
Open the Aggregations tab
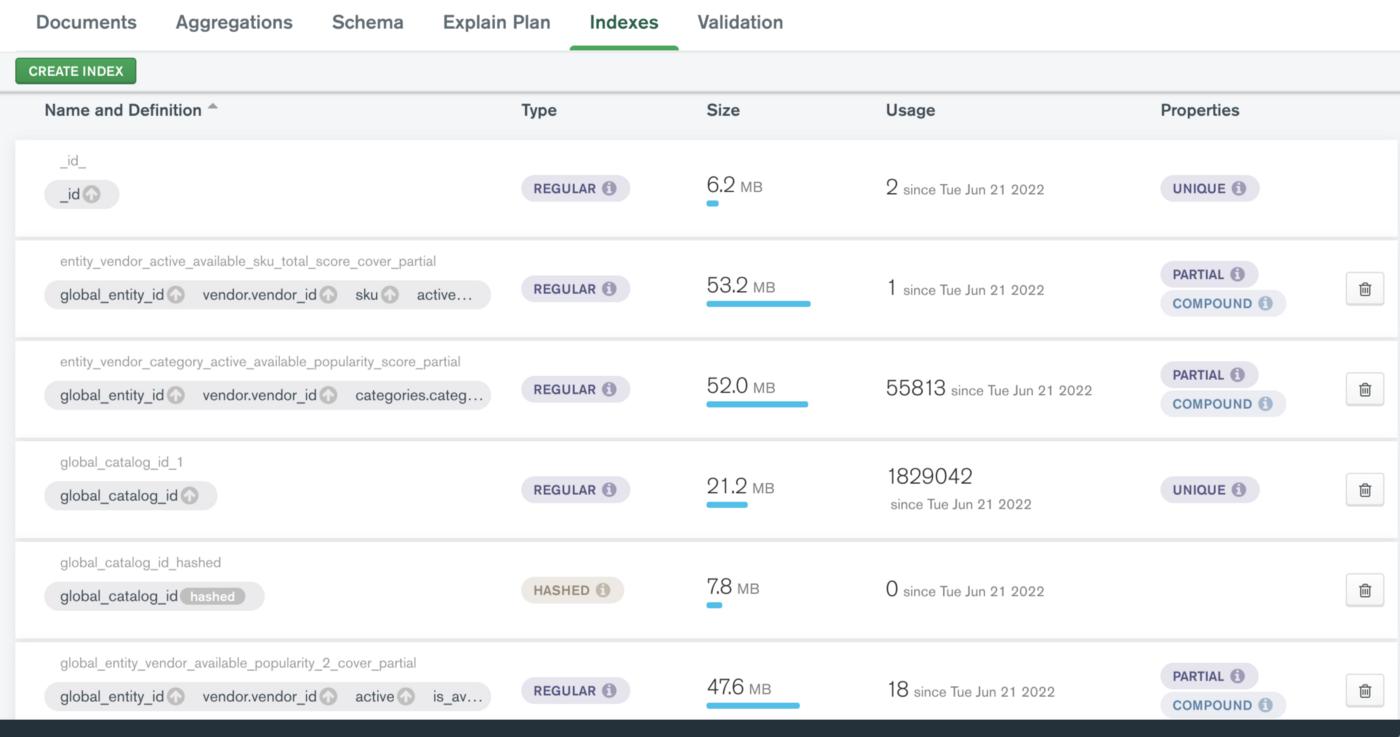(x=234, y=22)
